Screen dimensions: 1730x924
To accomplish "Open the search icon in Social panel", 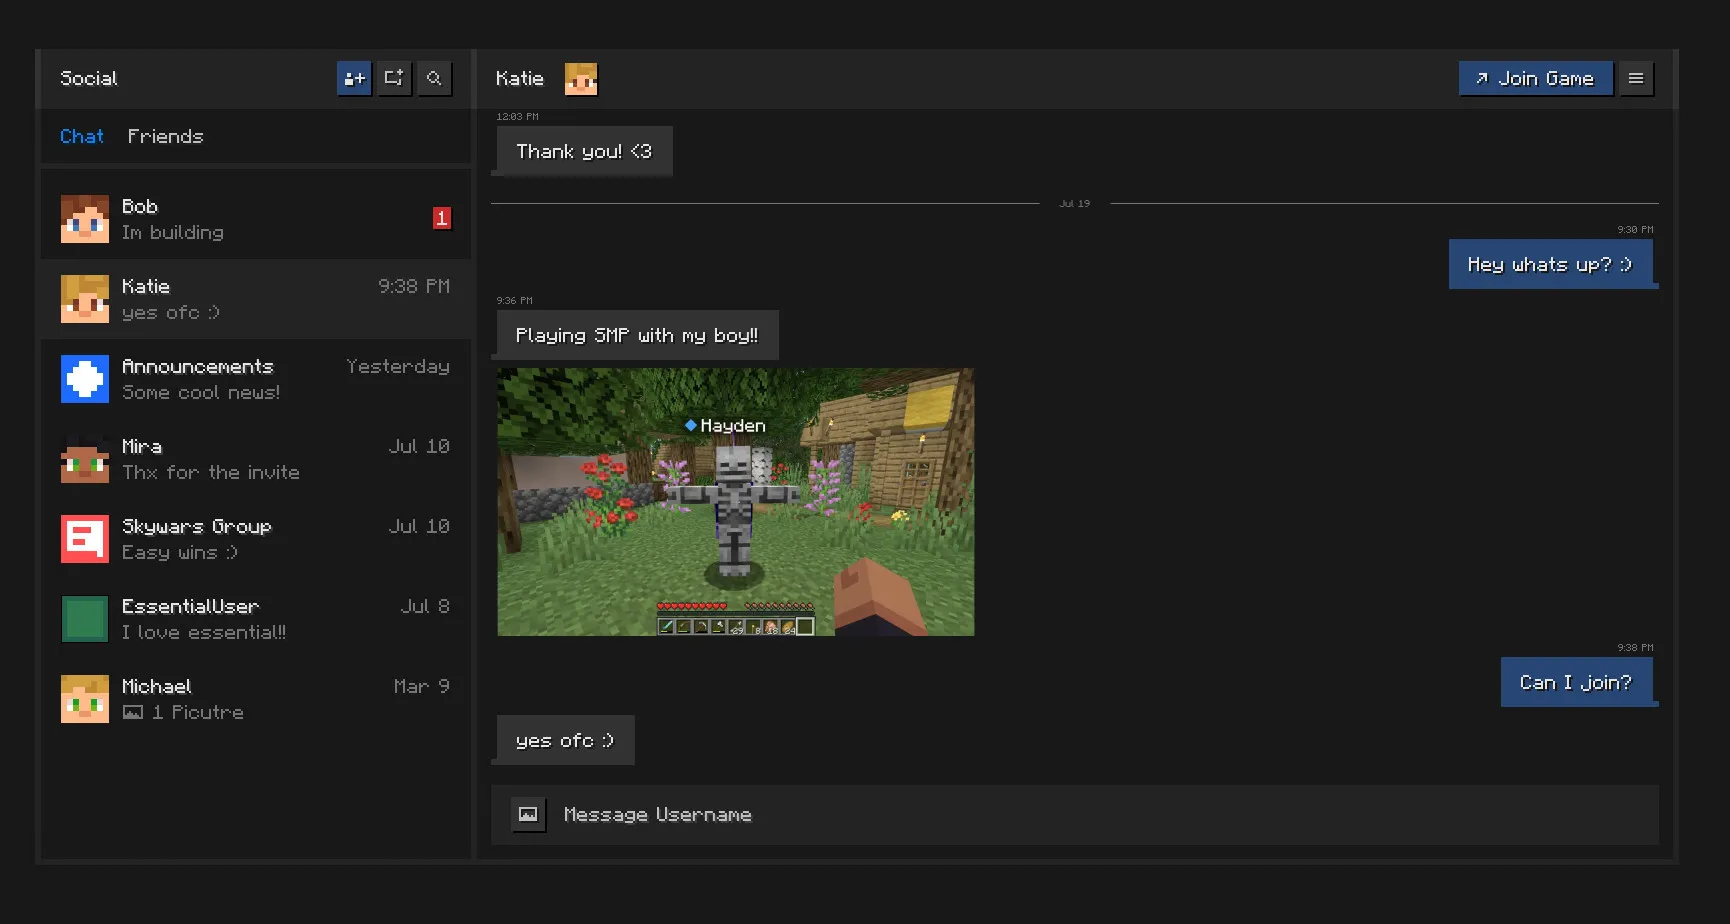I will click(434, 78).
